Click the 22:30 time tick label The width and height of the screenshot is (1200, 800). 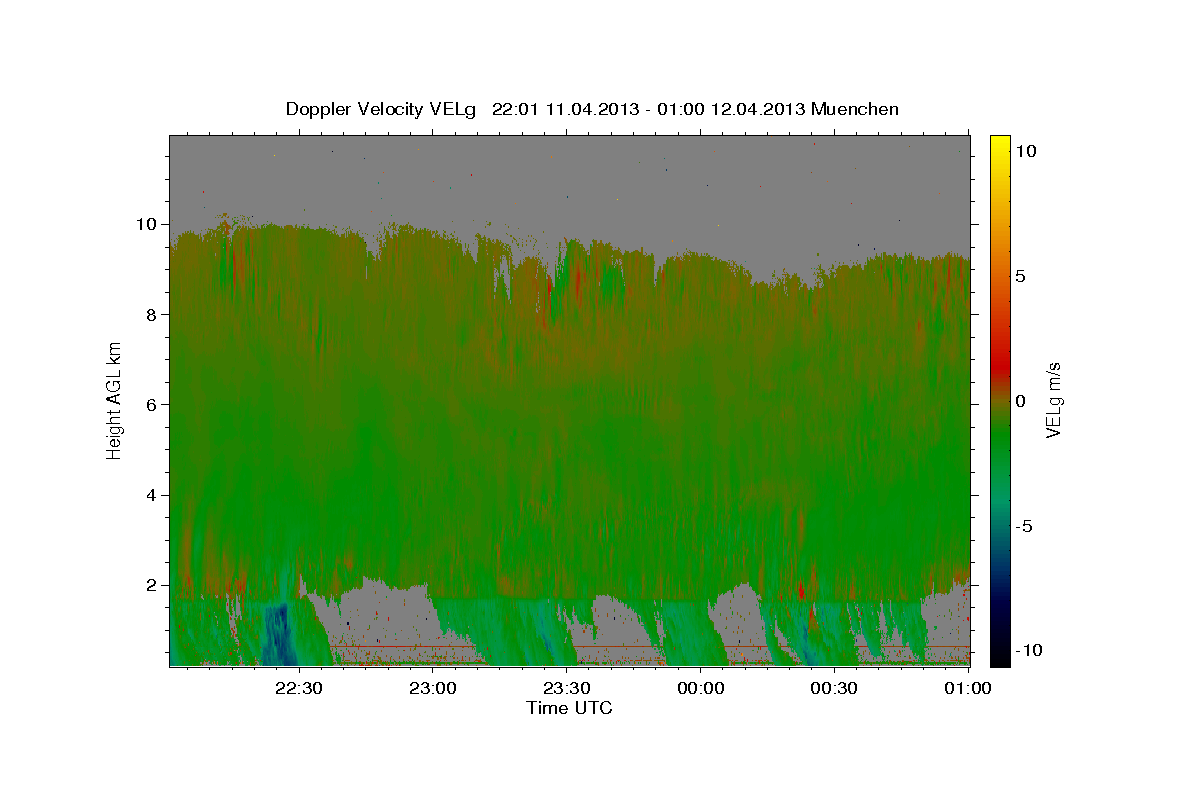299,688
